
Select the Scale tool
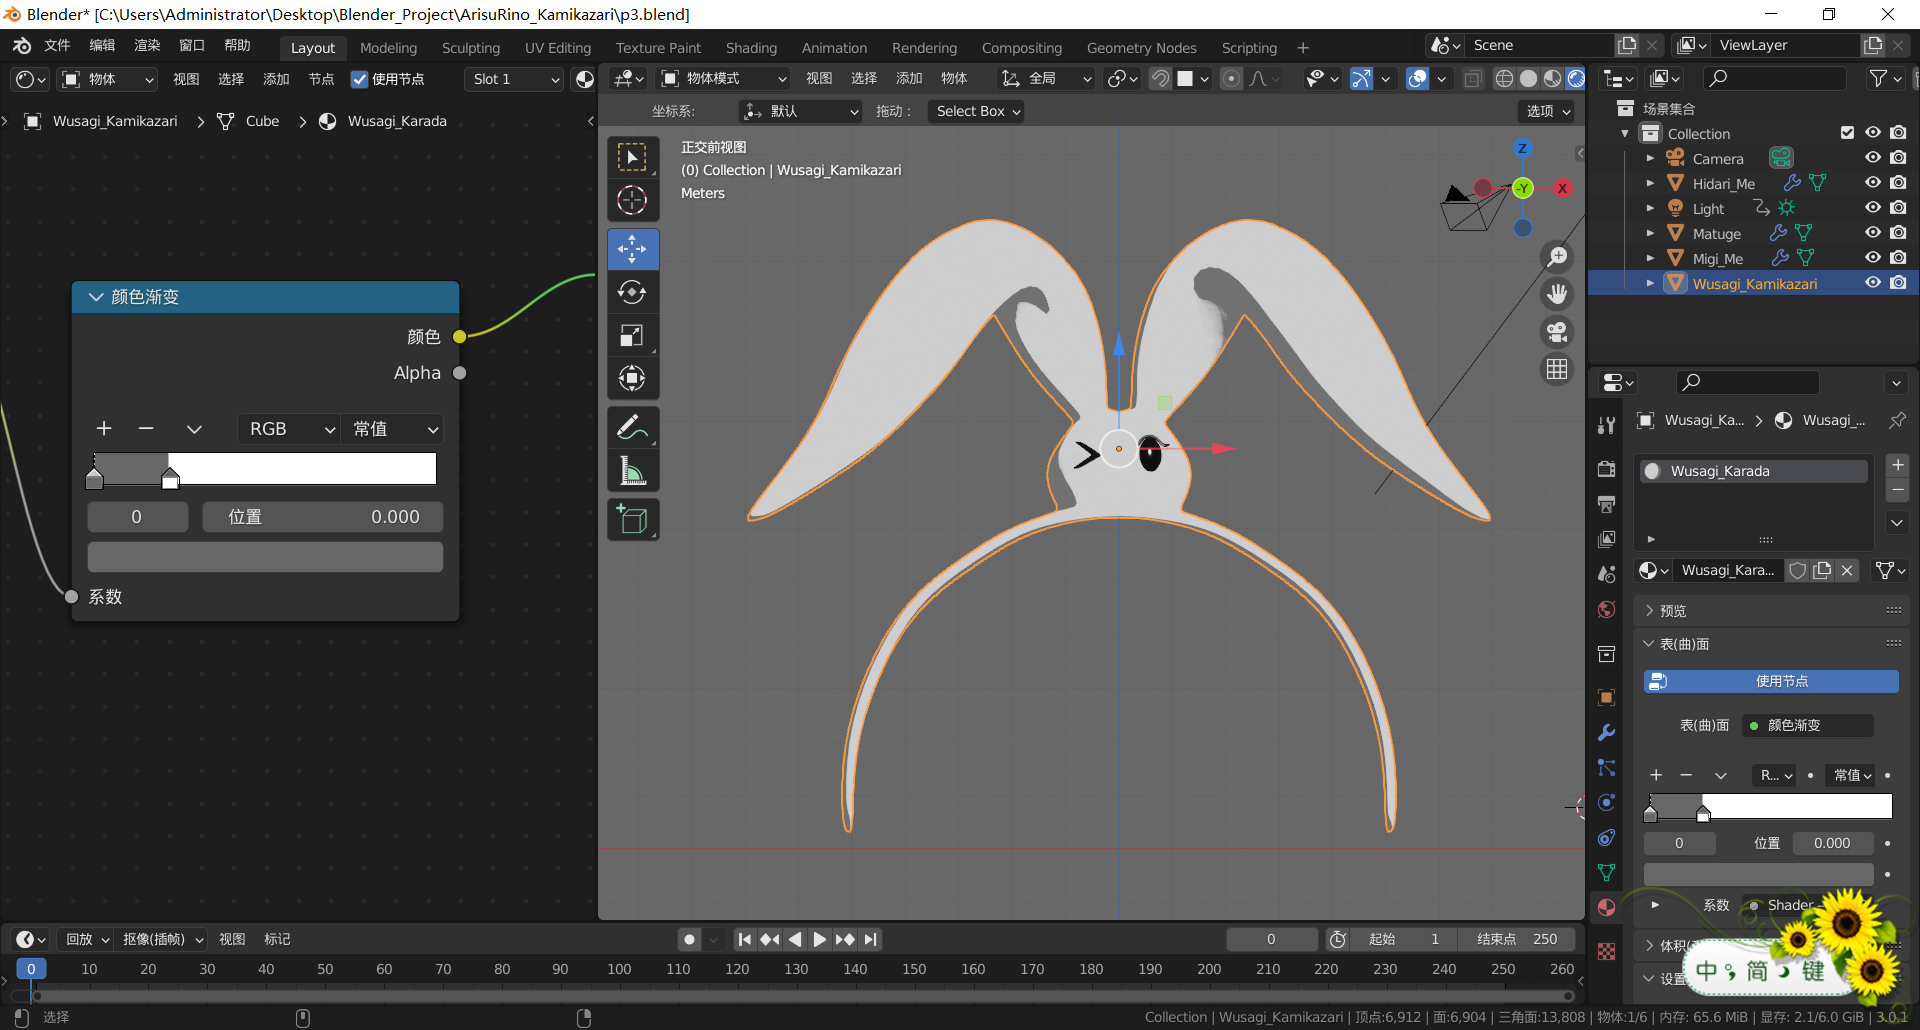[x=632, y=336]
